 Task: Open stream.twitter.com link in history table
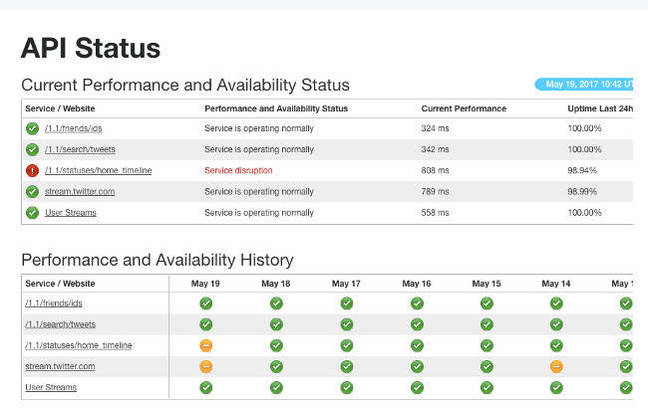coord(60,366)
